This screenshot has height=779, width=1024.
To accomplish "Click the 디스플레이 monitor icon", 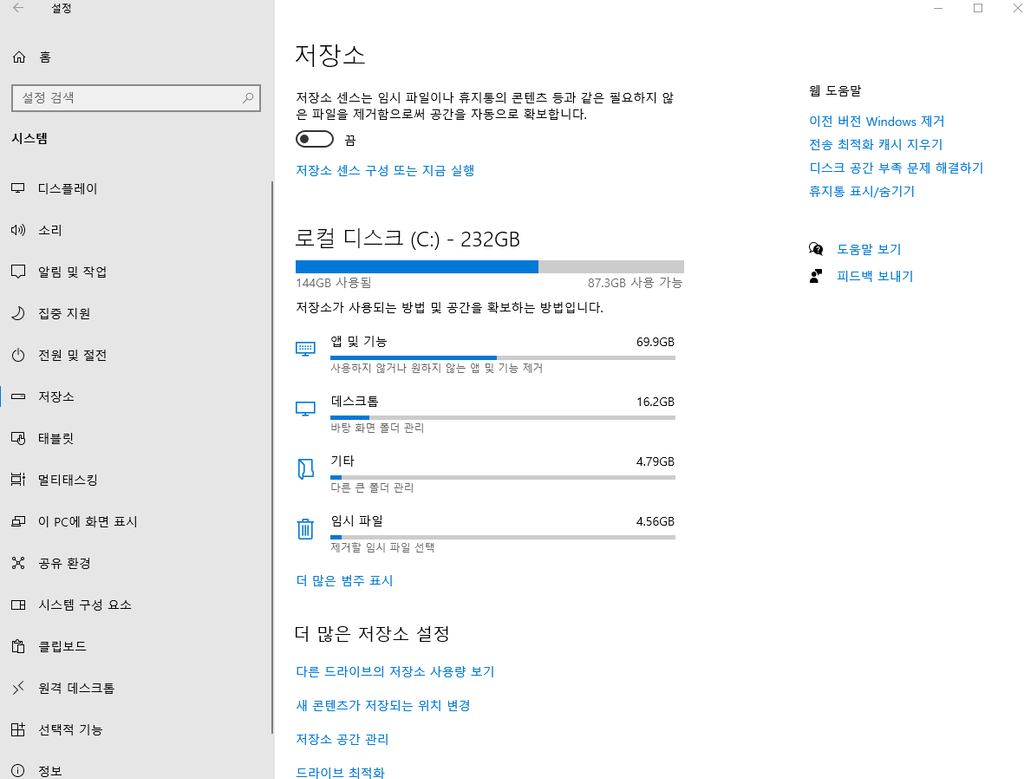I will coord(18,189).
